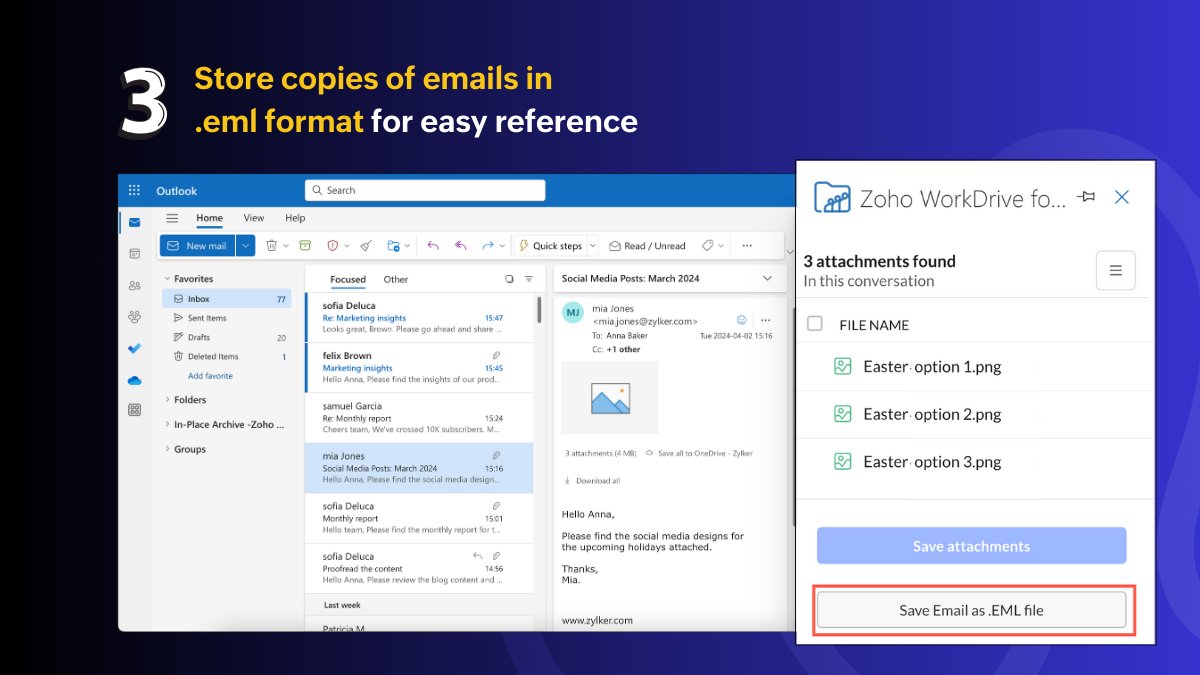
Task: Open Categorize dropdown arrow
Action: [x=721, y=246]
